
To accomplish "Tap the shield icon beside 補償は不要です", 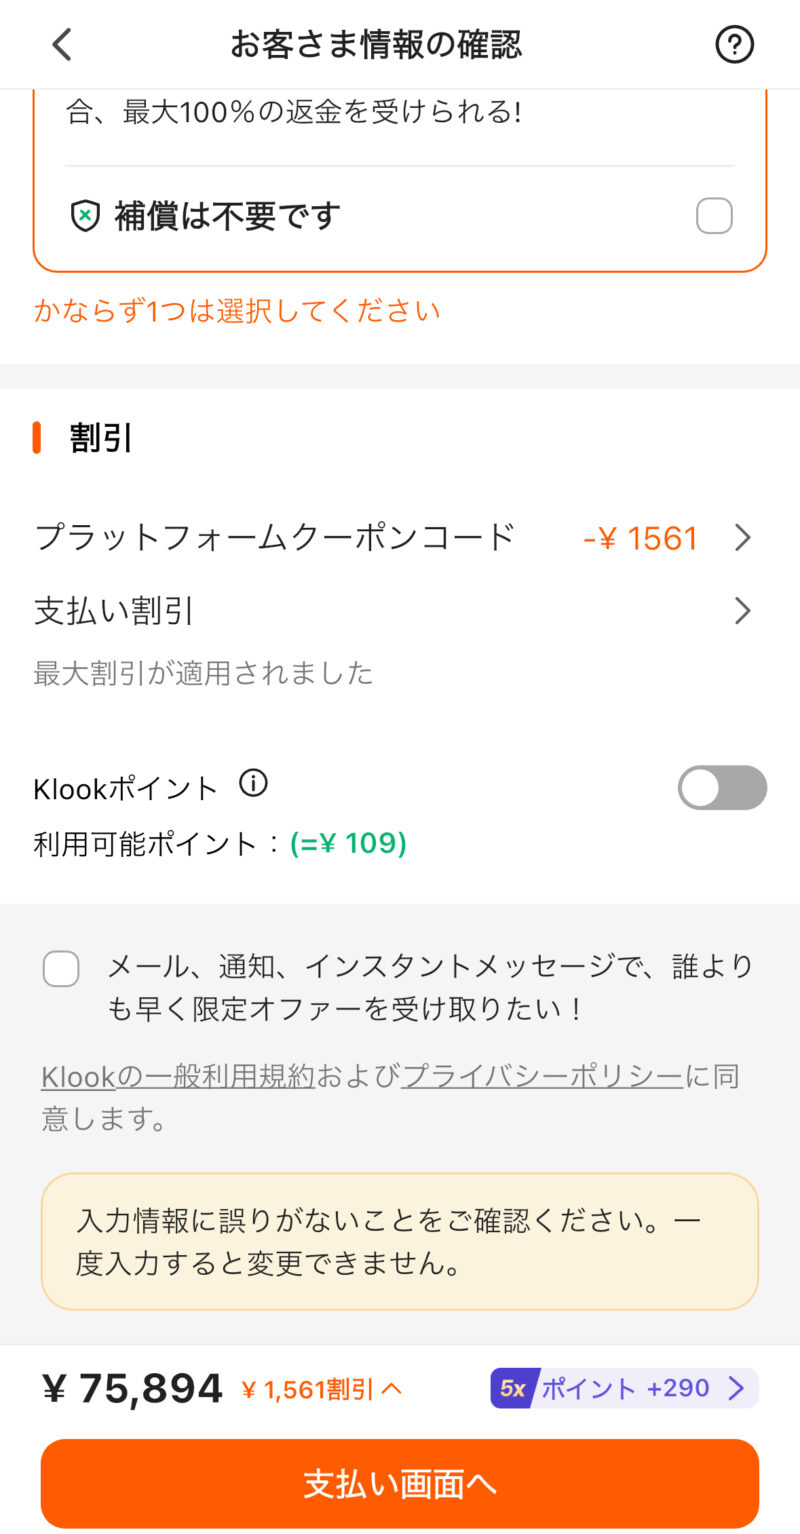I will tap(86, 216).
